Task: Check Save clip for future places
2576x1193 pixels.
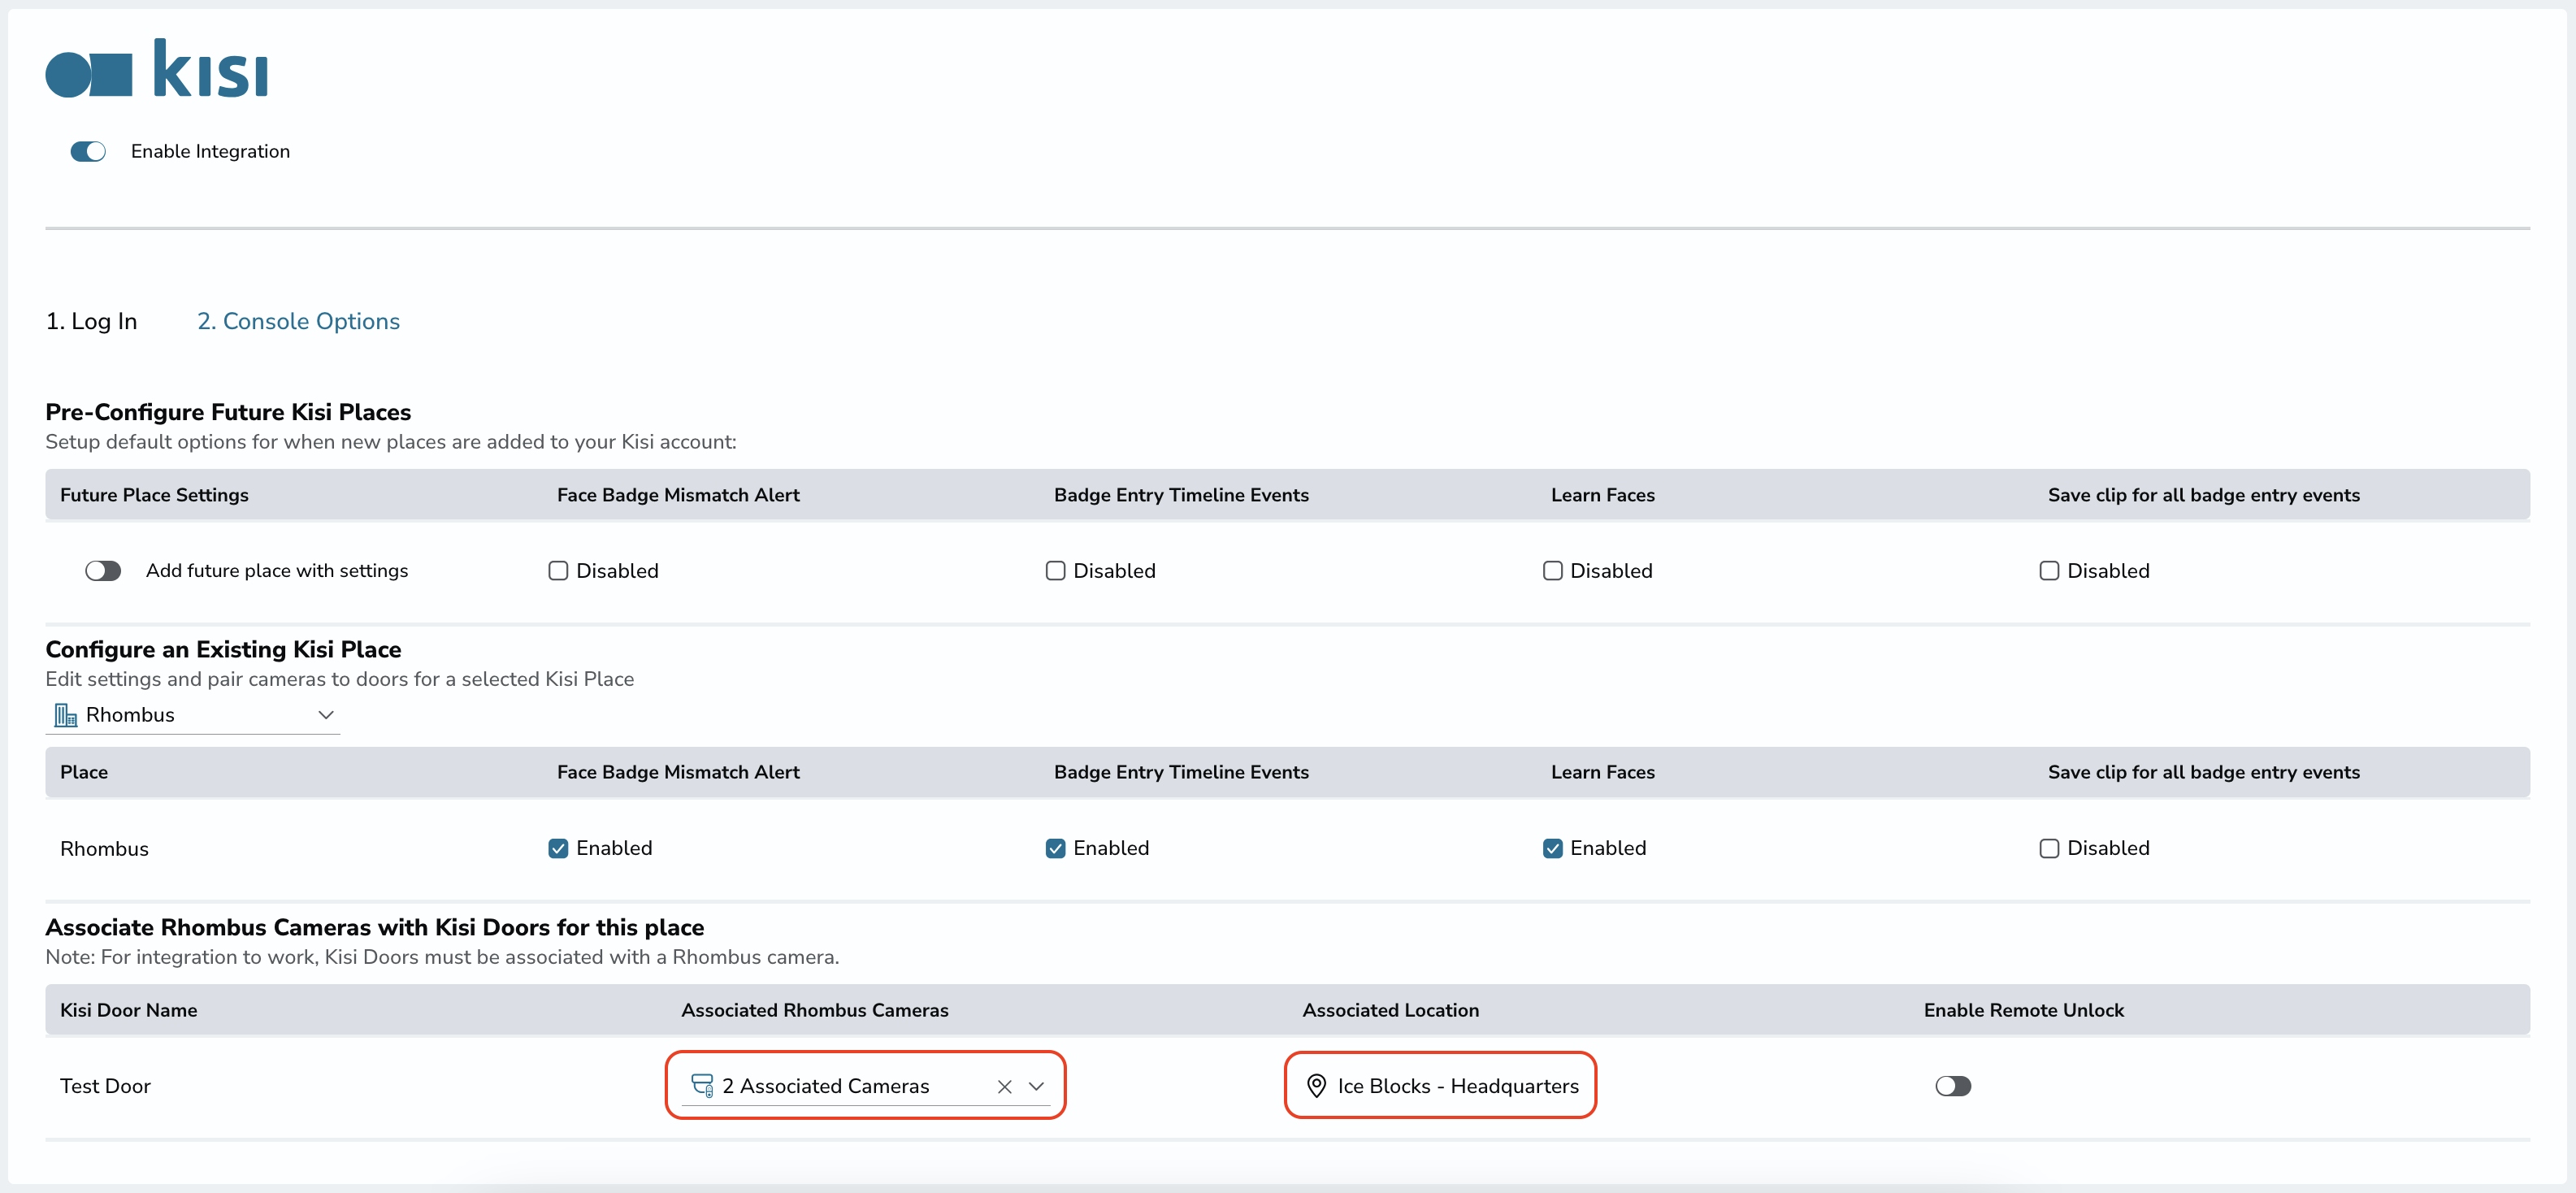Action: point(2049,571)
